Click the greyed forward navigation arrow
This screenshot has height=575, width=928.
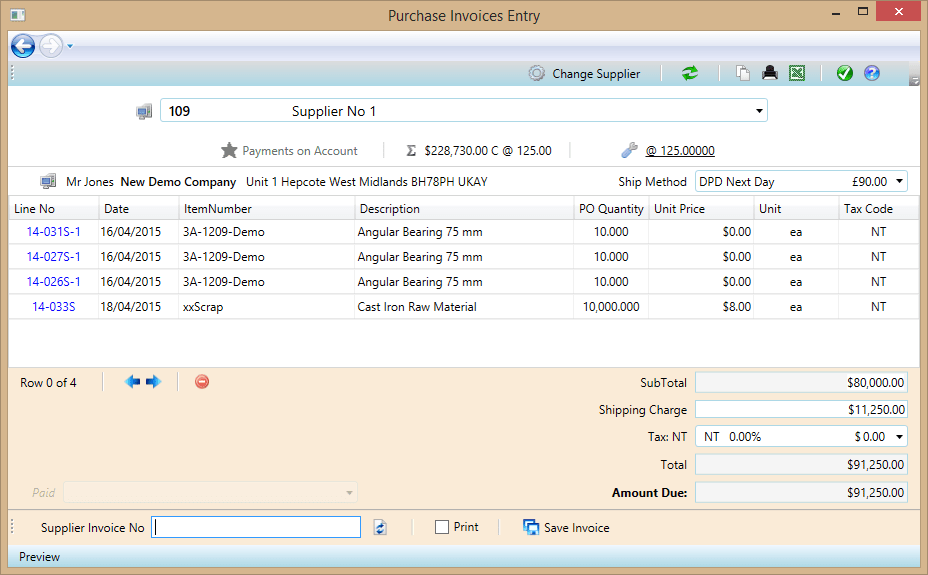point(51,46)
